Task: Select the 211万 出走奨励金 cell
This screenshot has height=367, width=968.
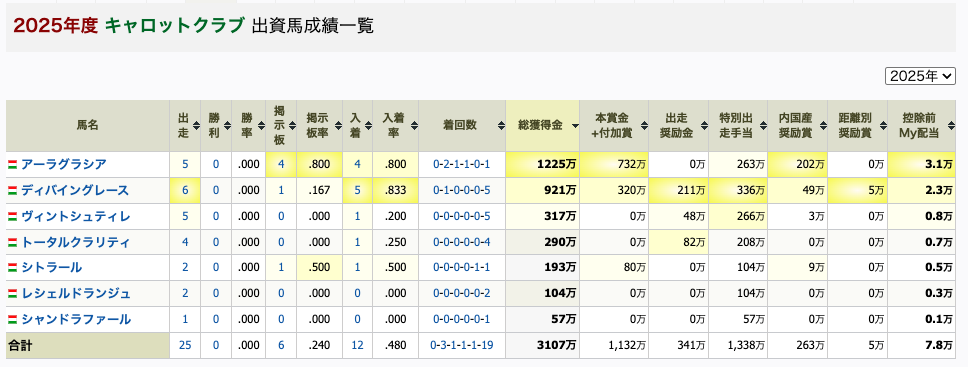Action: (x=679, y=190)
